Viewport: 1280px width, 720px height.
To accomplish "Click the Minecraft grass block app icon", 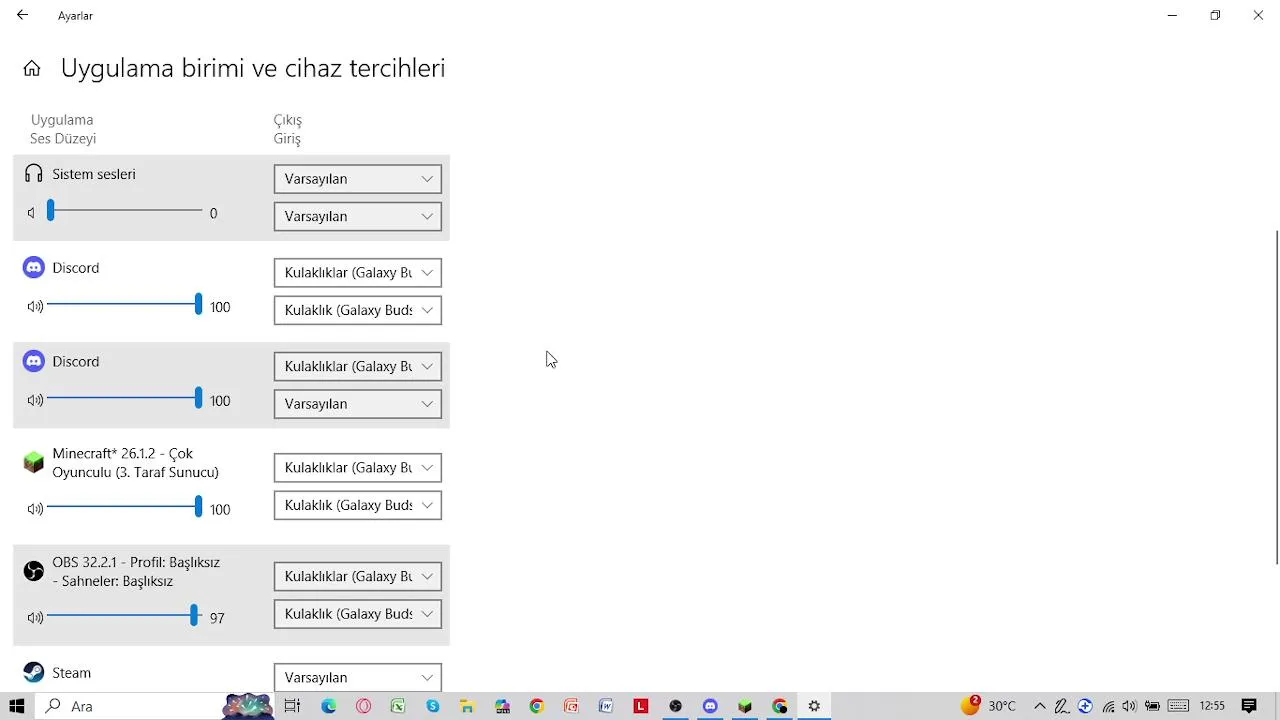I will tap(34, 463).
